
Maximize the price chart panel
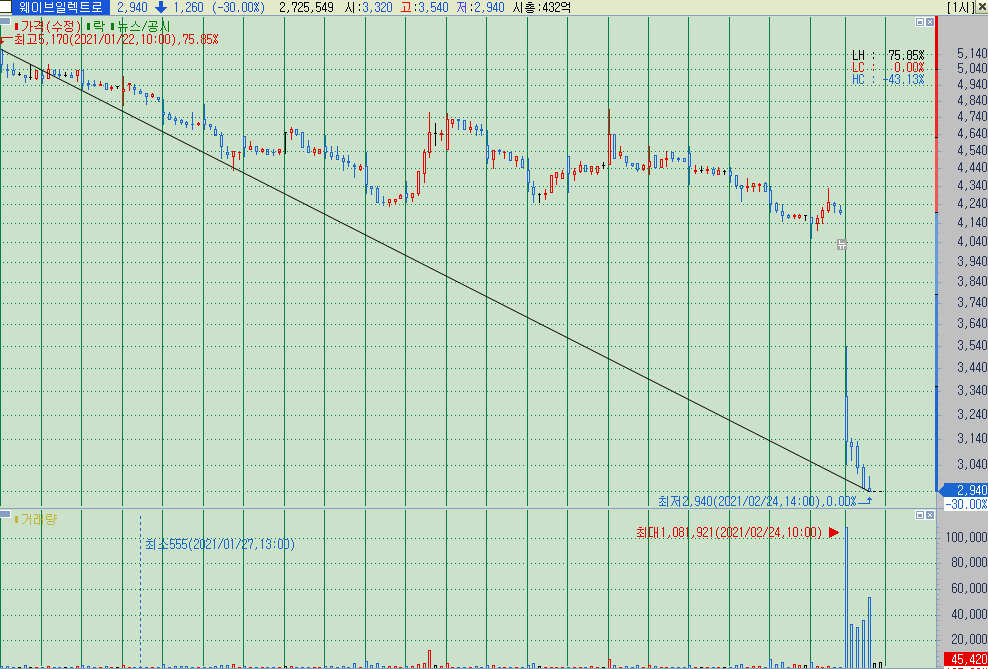click(920, 22)
